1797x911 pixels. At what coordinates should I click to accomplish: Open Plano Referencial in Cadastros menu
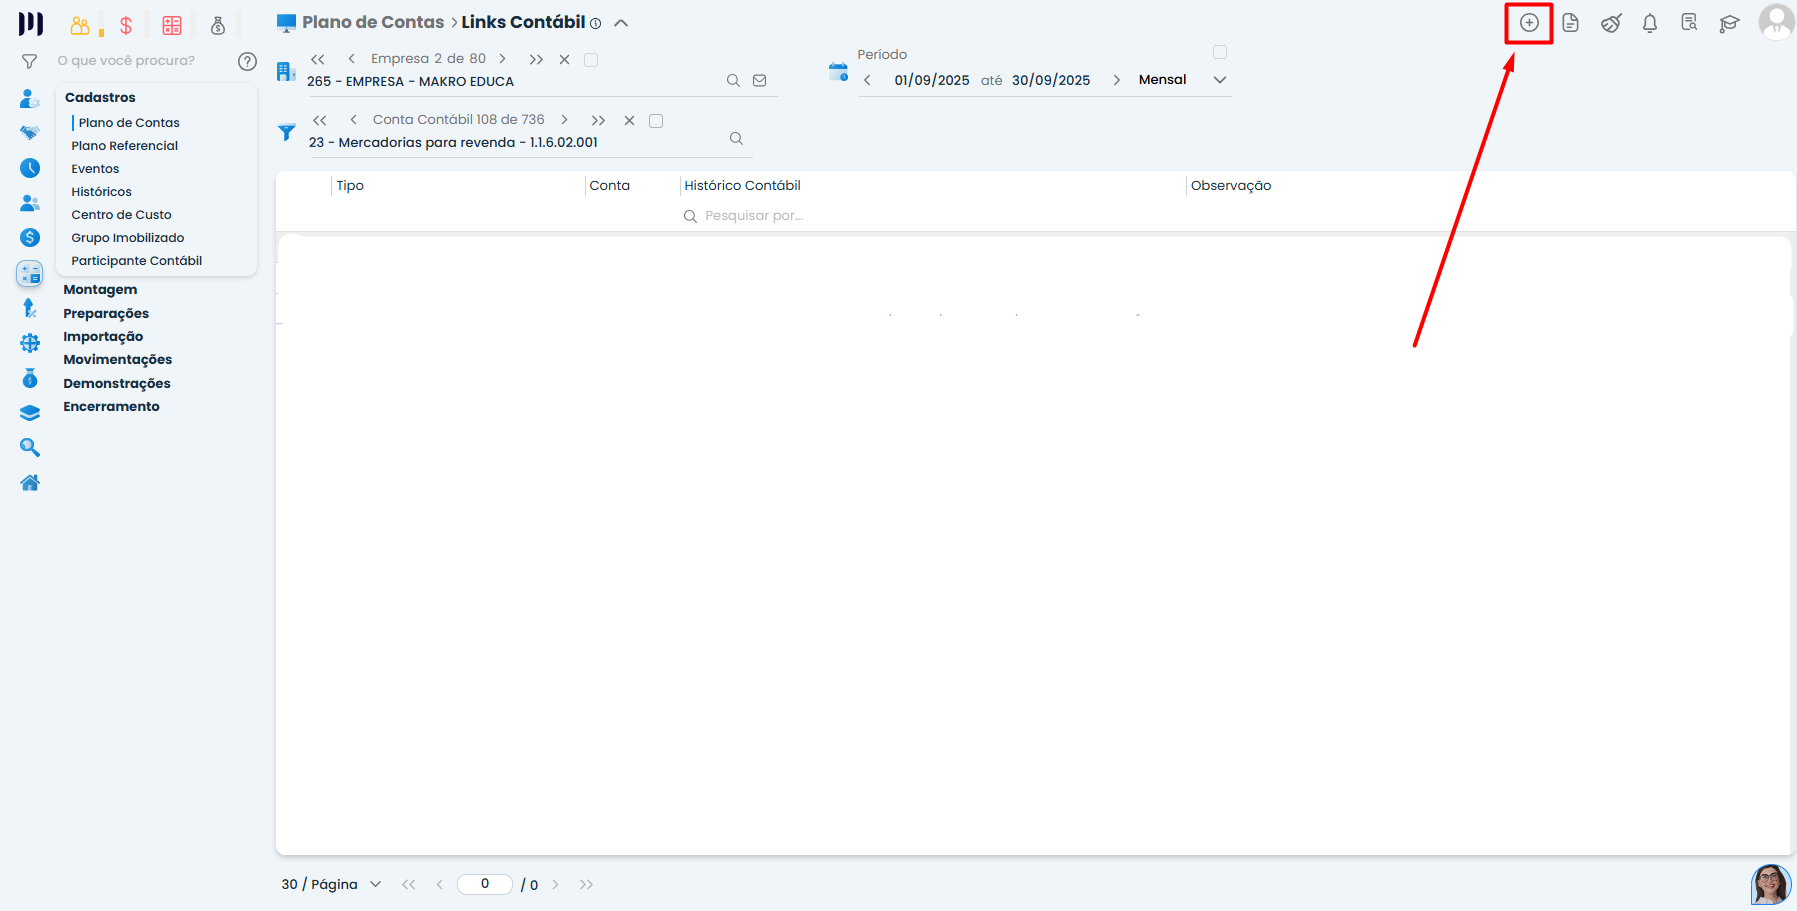[x=125, y=146]
